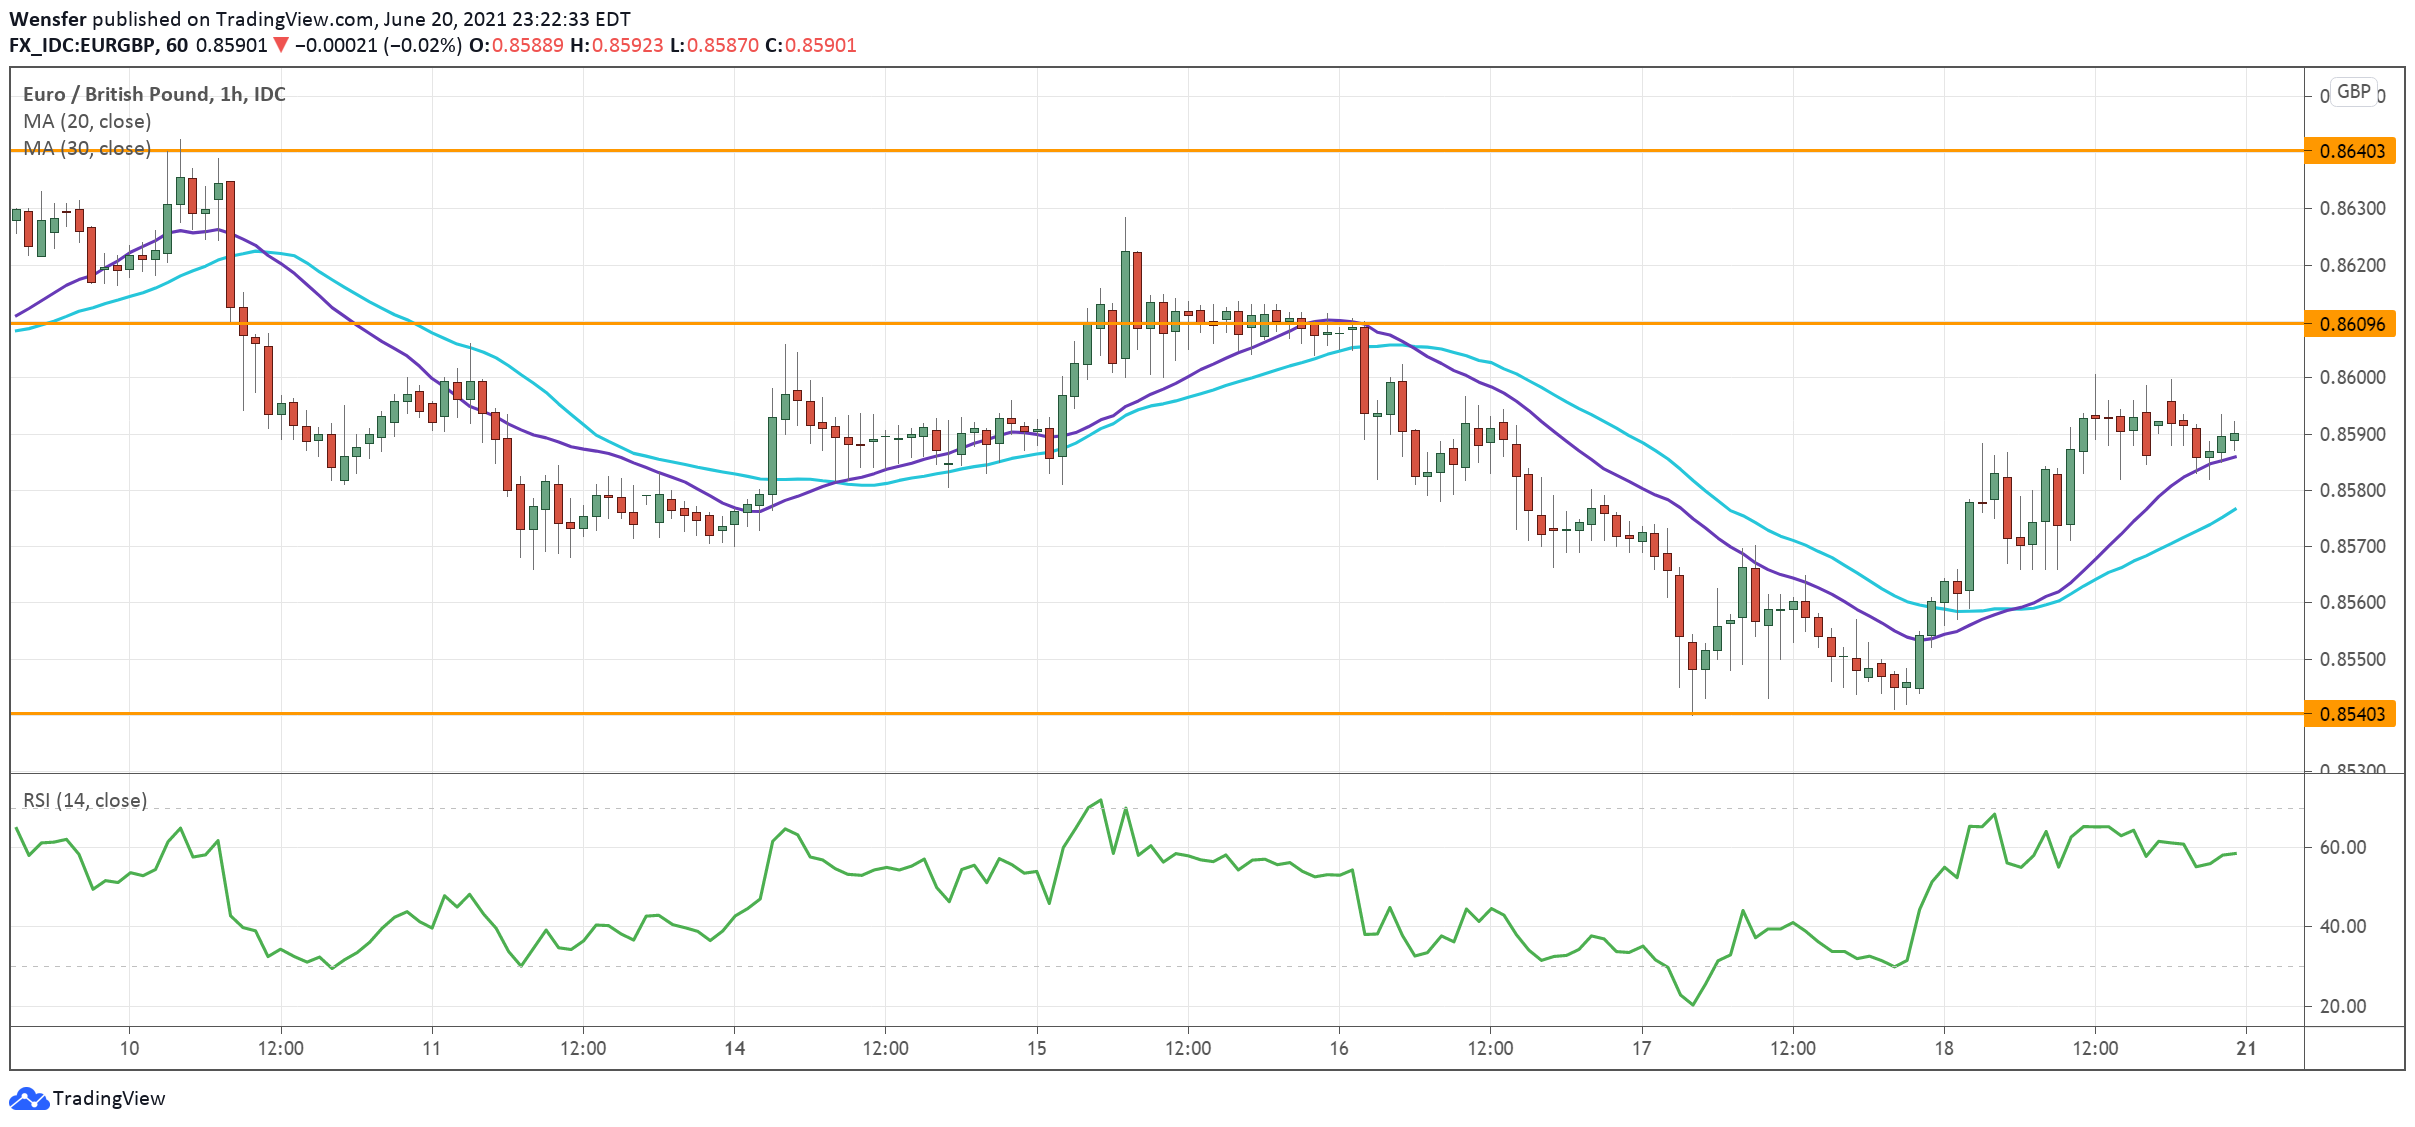The height and width of the screenshot is (1127, 2415).
Task: Click date label 14 on time axis
Action: pos(734,1048)
